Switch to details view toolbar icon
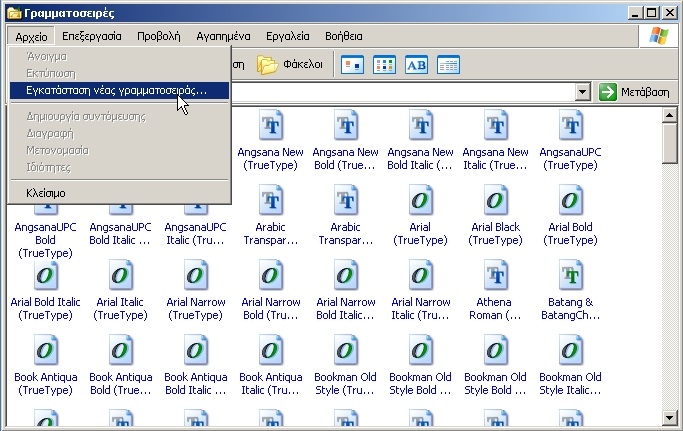The image size is (683, 431). [x=448, y=65]
